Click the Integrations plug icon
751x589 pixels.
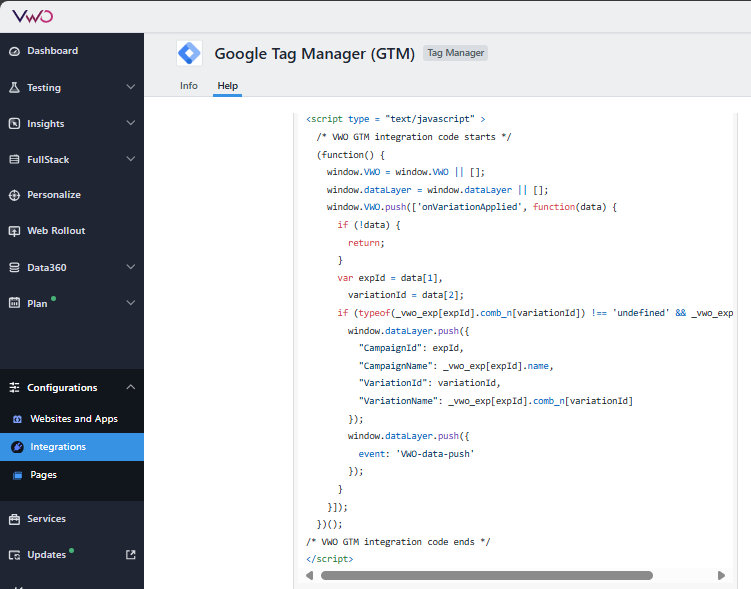tap(17, 447)
